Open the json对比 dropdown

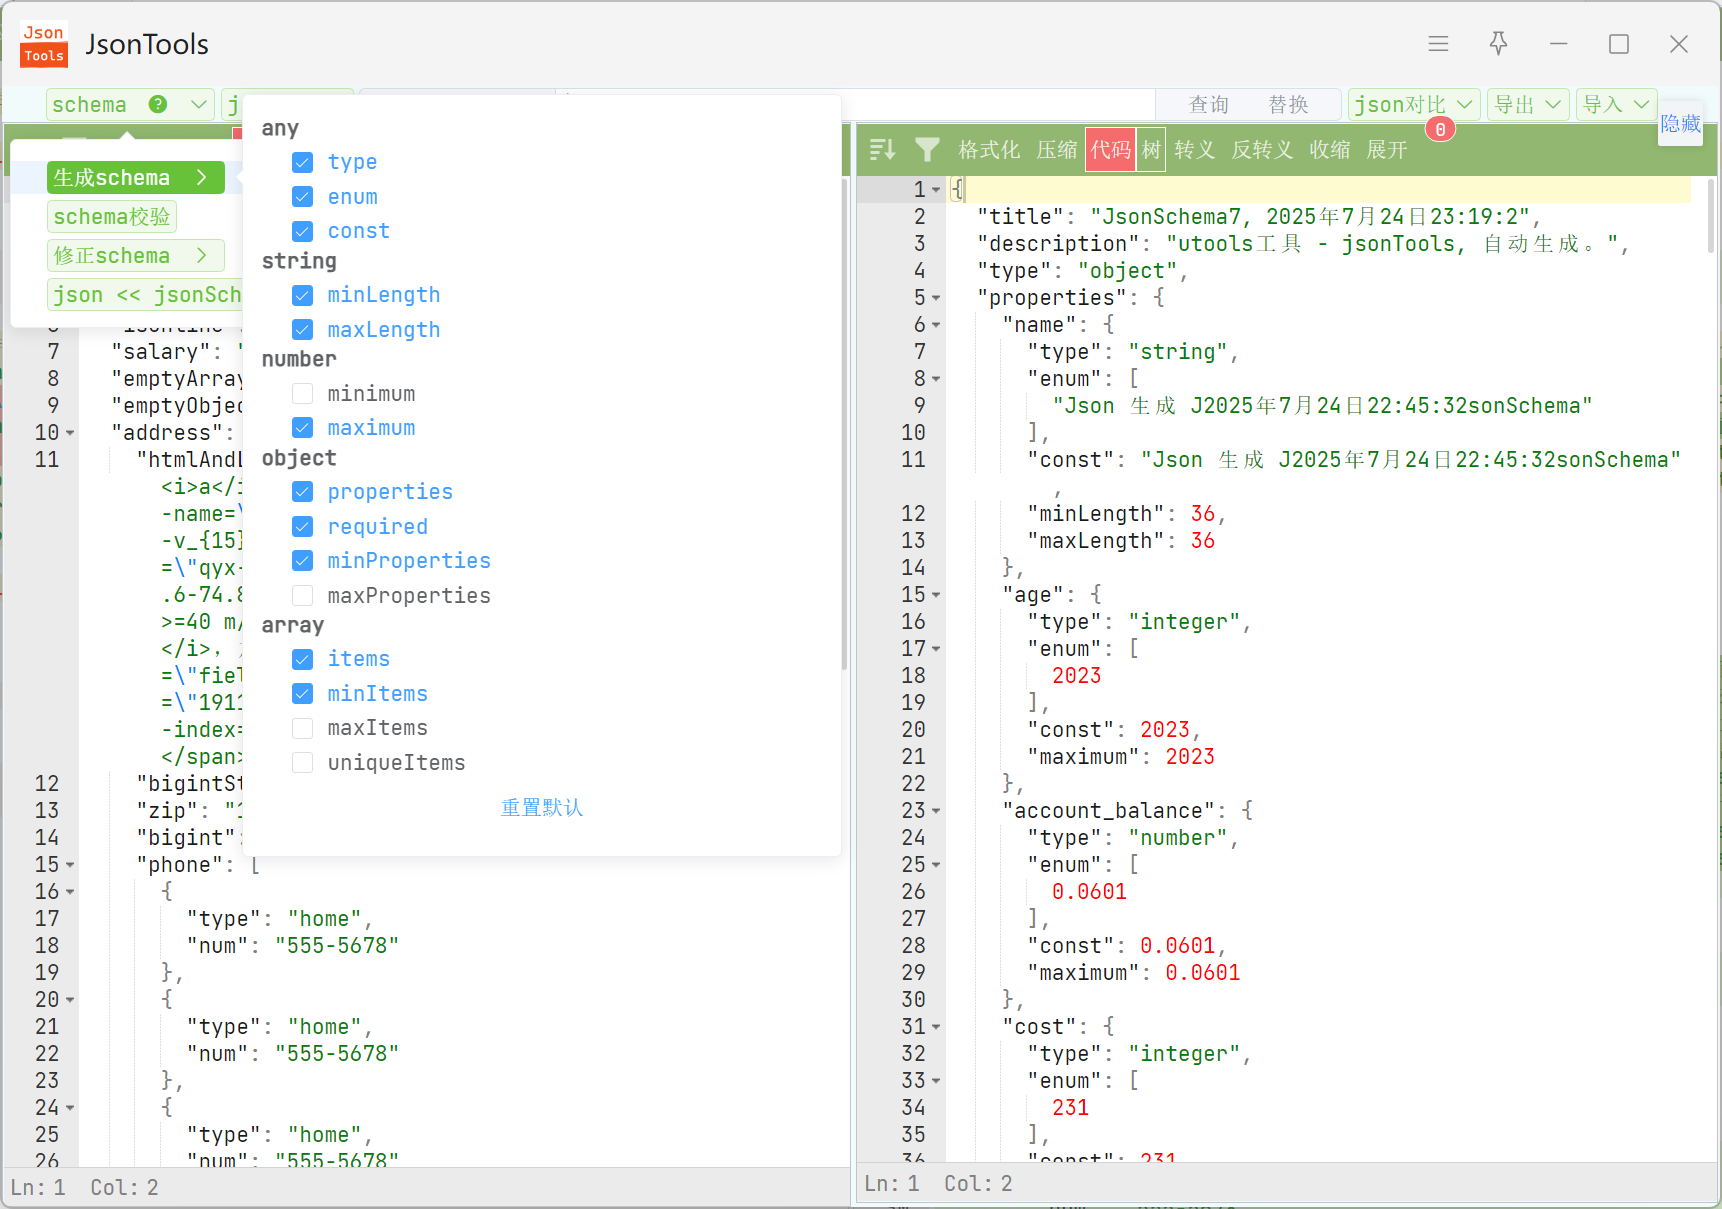(1415, 104)
